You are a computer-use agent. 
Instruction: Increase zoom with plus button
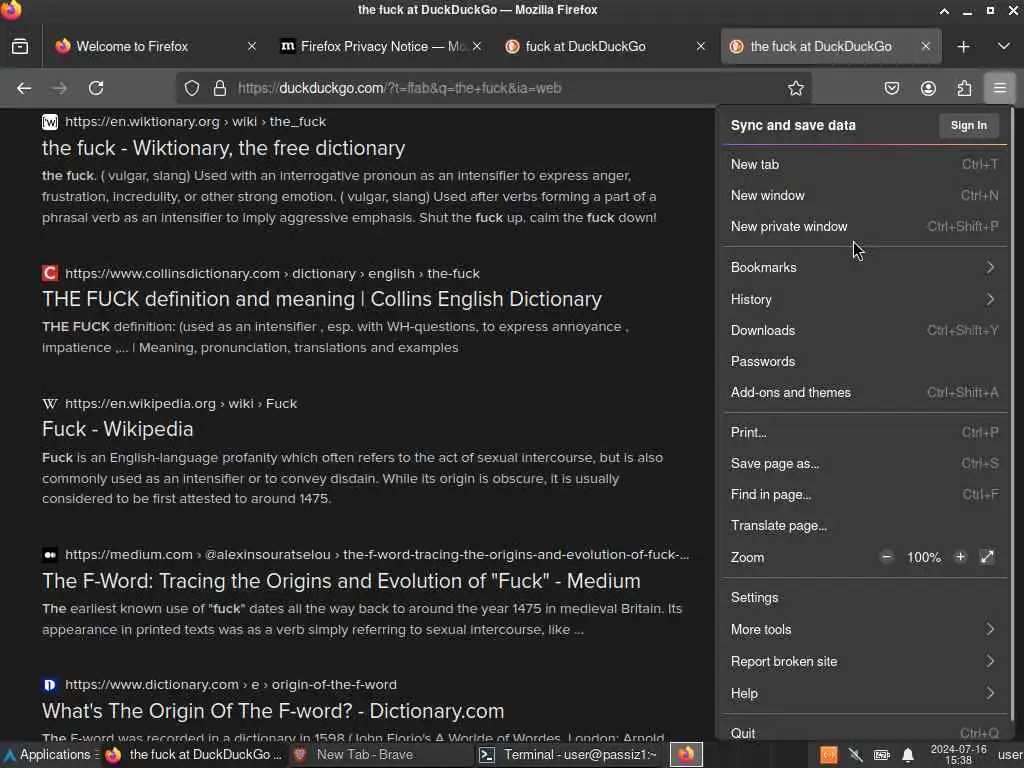point(960,557)
